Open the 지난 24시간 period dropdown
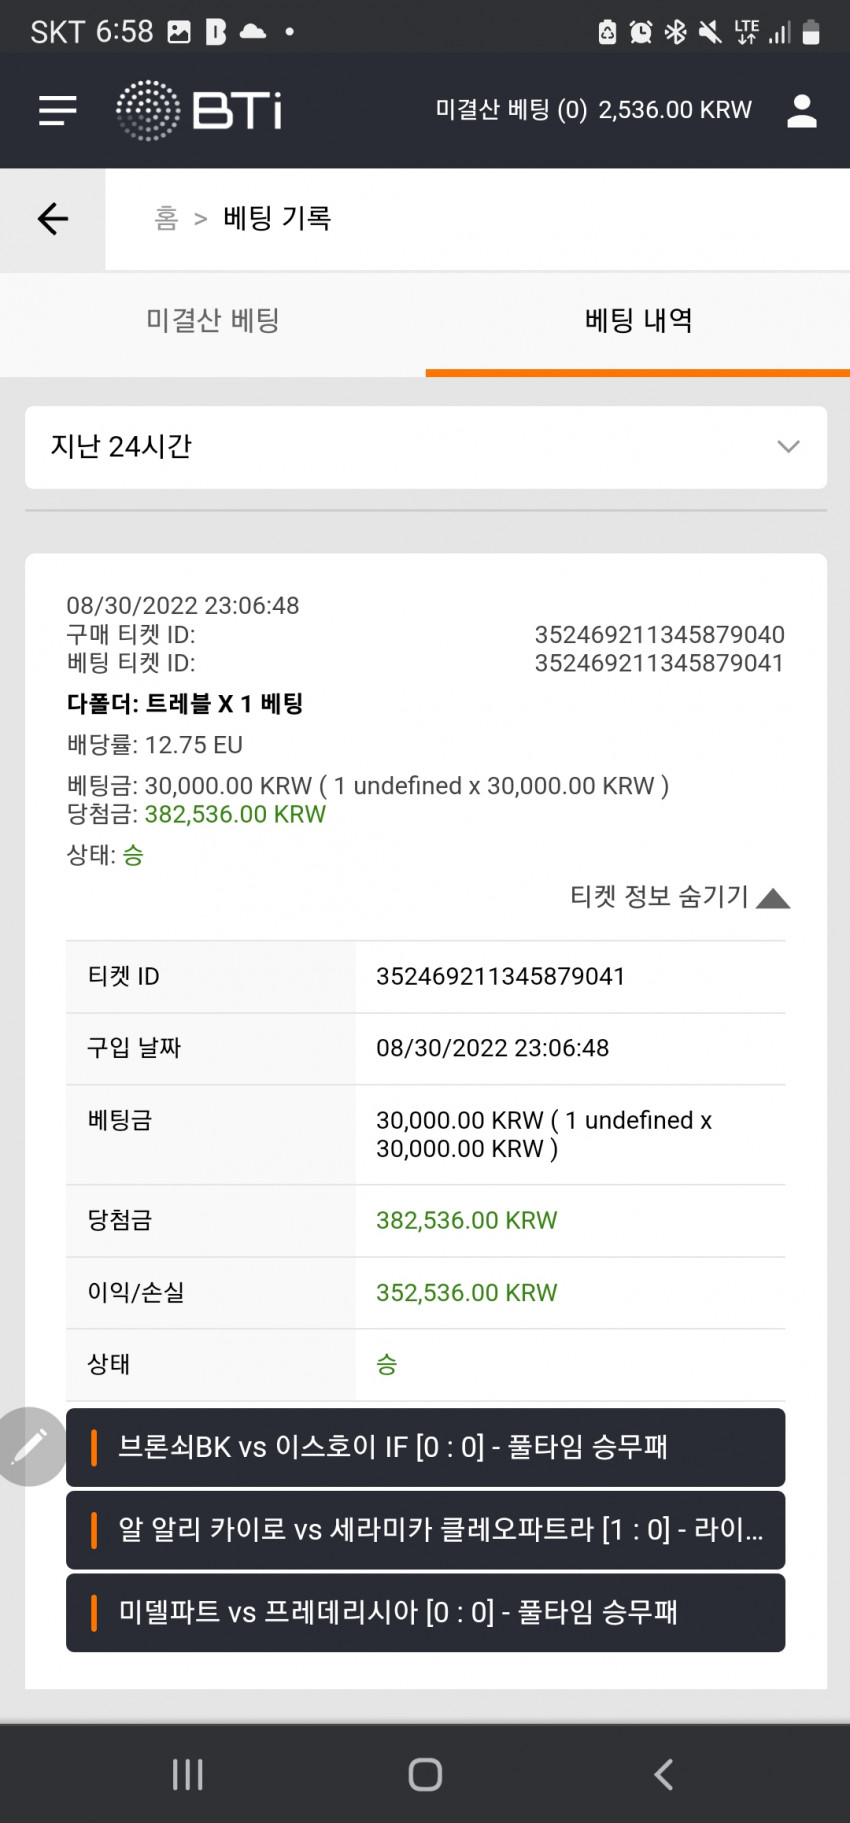The image size is (850, 1823). pyautogui.click(x=426, y=447)
